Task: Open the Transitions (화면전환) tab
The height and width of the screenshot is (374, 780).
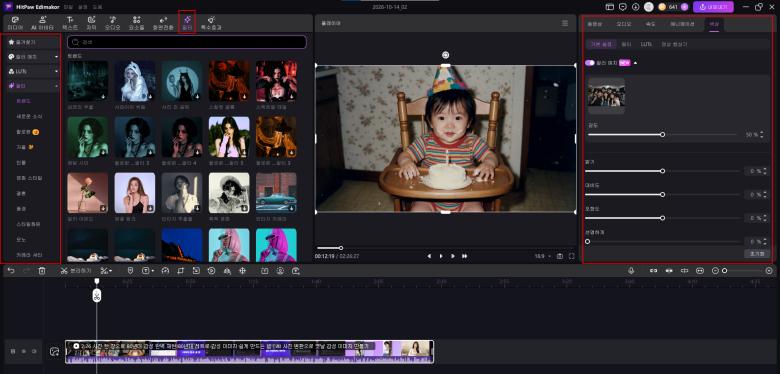Action: click(163, 23)
